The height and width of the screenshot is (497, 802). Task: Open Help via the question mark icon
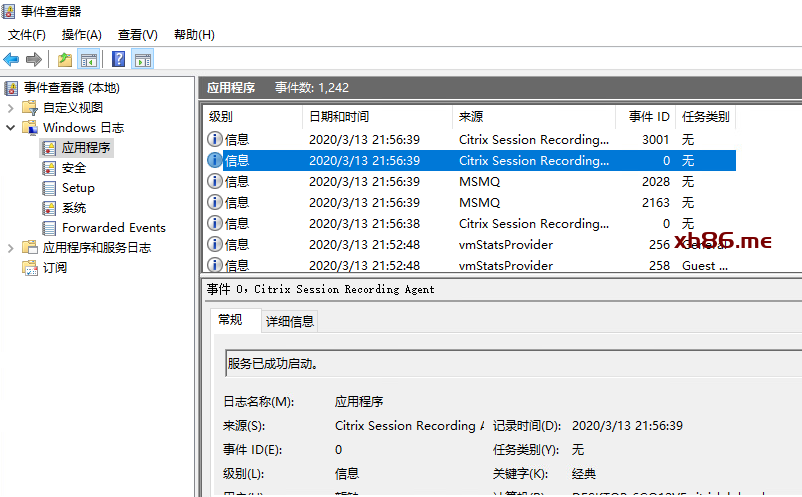click(119, 59)
